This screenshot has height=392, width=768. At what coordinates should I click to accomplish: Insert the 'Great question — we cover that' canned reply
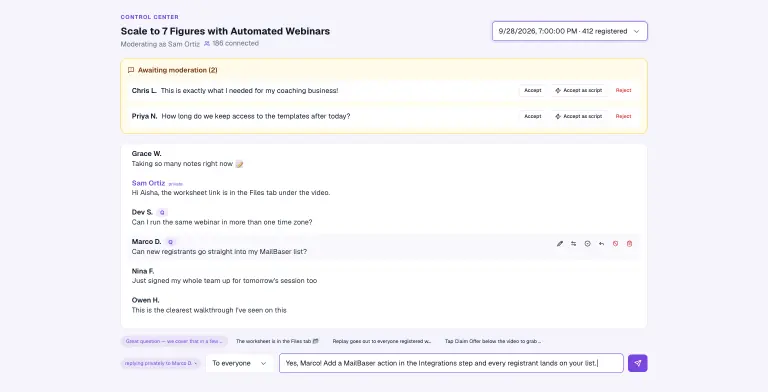pos(174,341)
